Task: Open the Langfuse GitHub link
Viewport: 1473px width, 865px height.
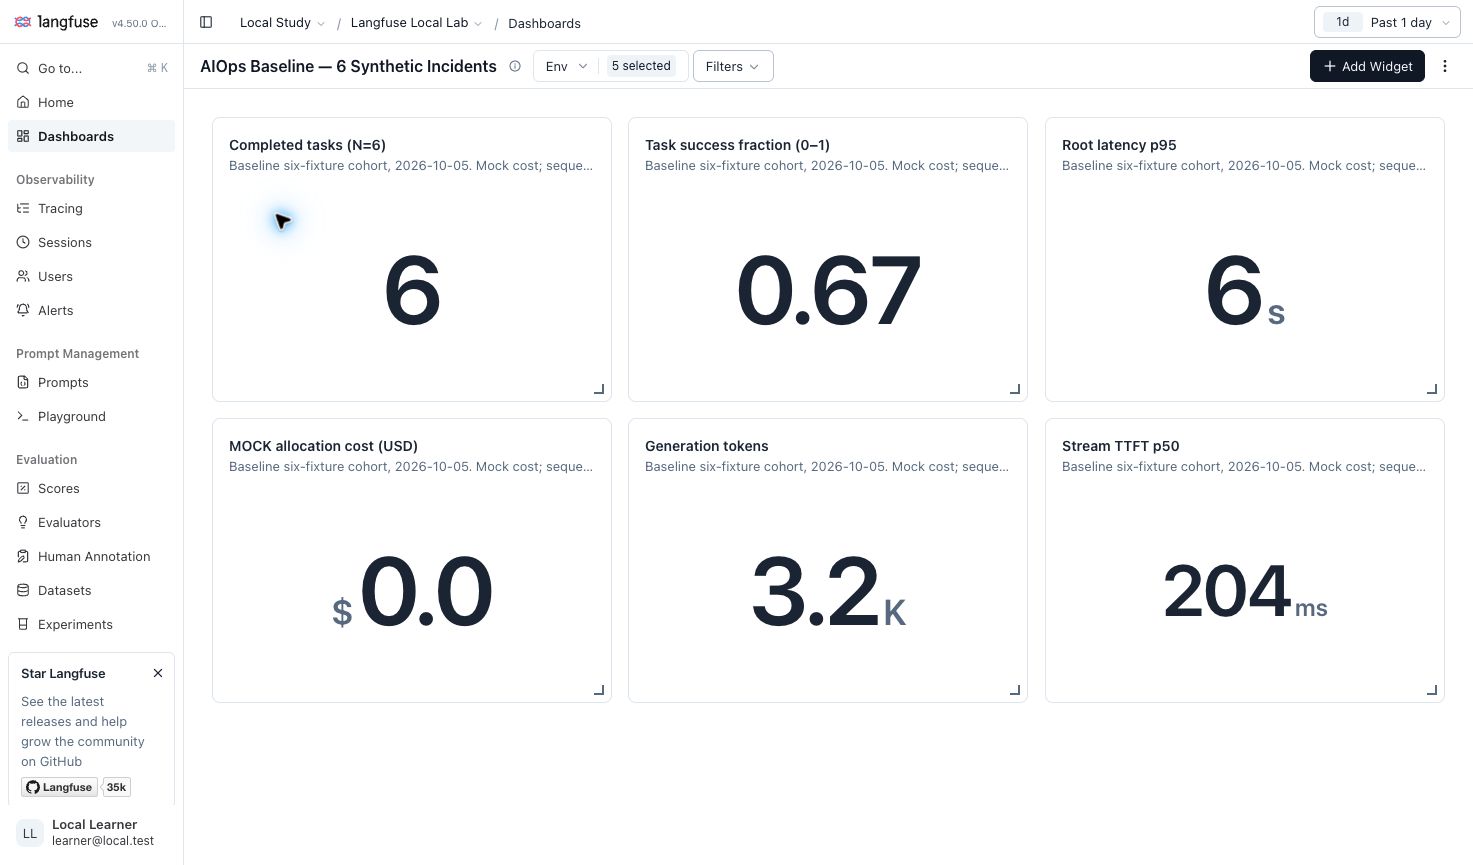Action: pyautogui.click(x=59, y=787)
